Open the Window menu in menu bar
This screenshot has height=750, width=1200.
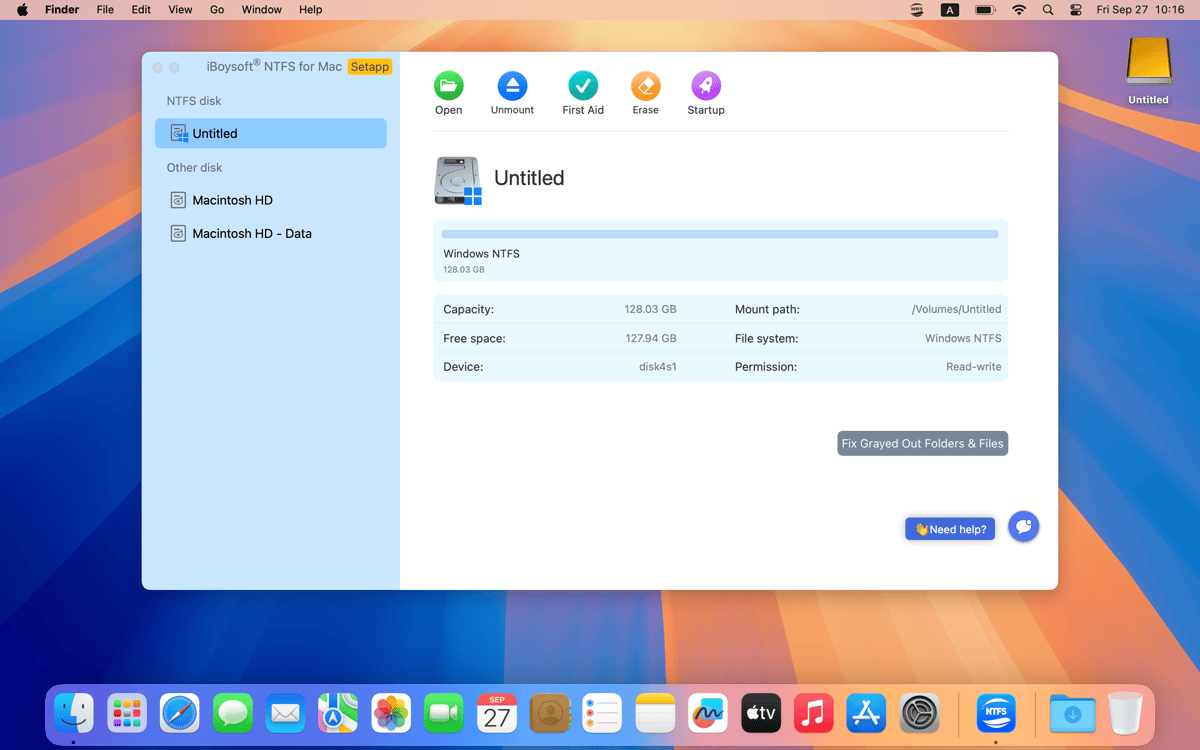click(x=261, y=10)
